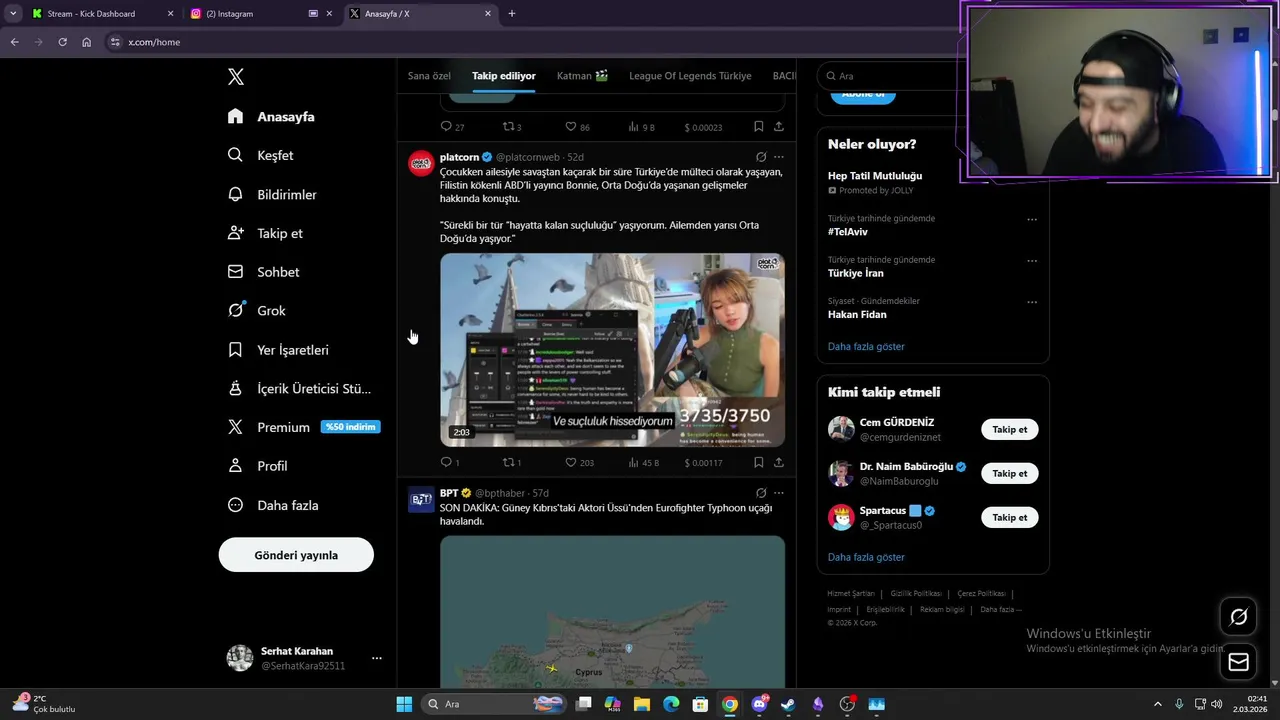The width and height of the screenshot is (1280, 720).
Task: Switch to Katman tab
Action: point(582,76)
